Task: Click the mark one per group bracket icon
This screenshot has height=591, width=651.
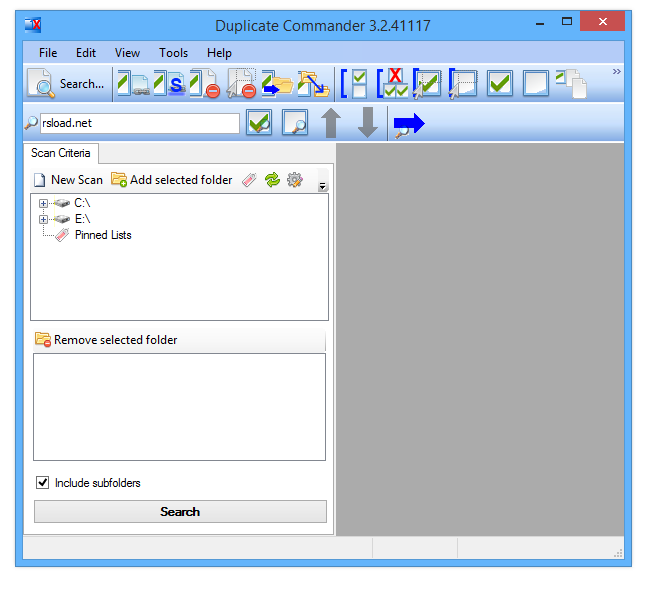Action: [354, 84]
